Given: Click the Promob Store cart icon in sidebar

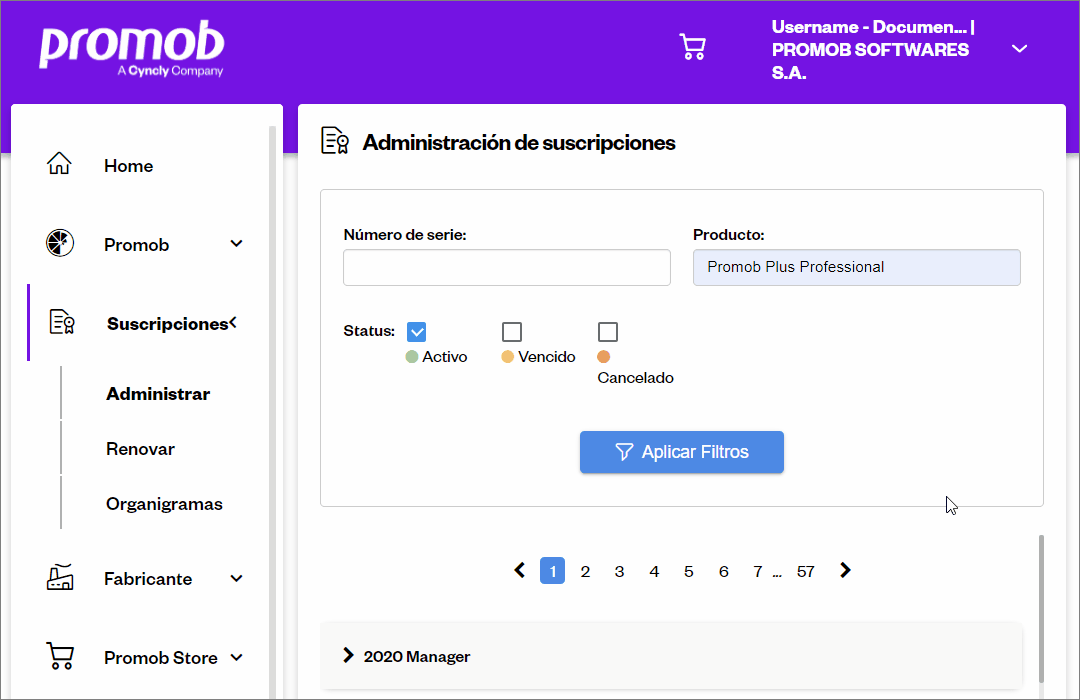Looking at the screenshot, I should point(60,656).
